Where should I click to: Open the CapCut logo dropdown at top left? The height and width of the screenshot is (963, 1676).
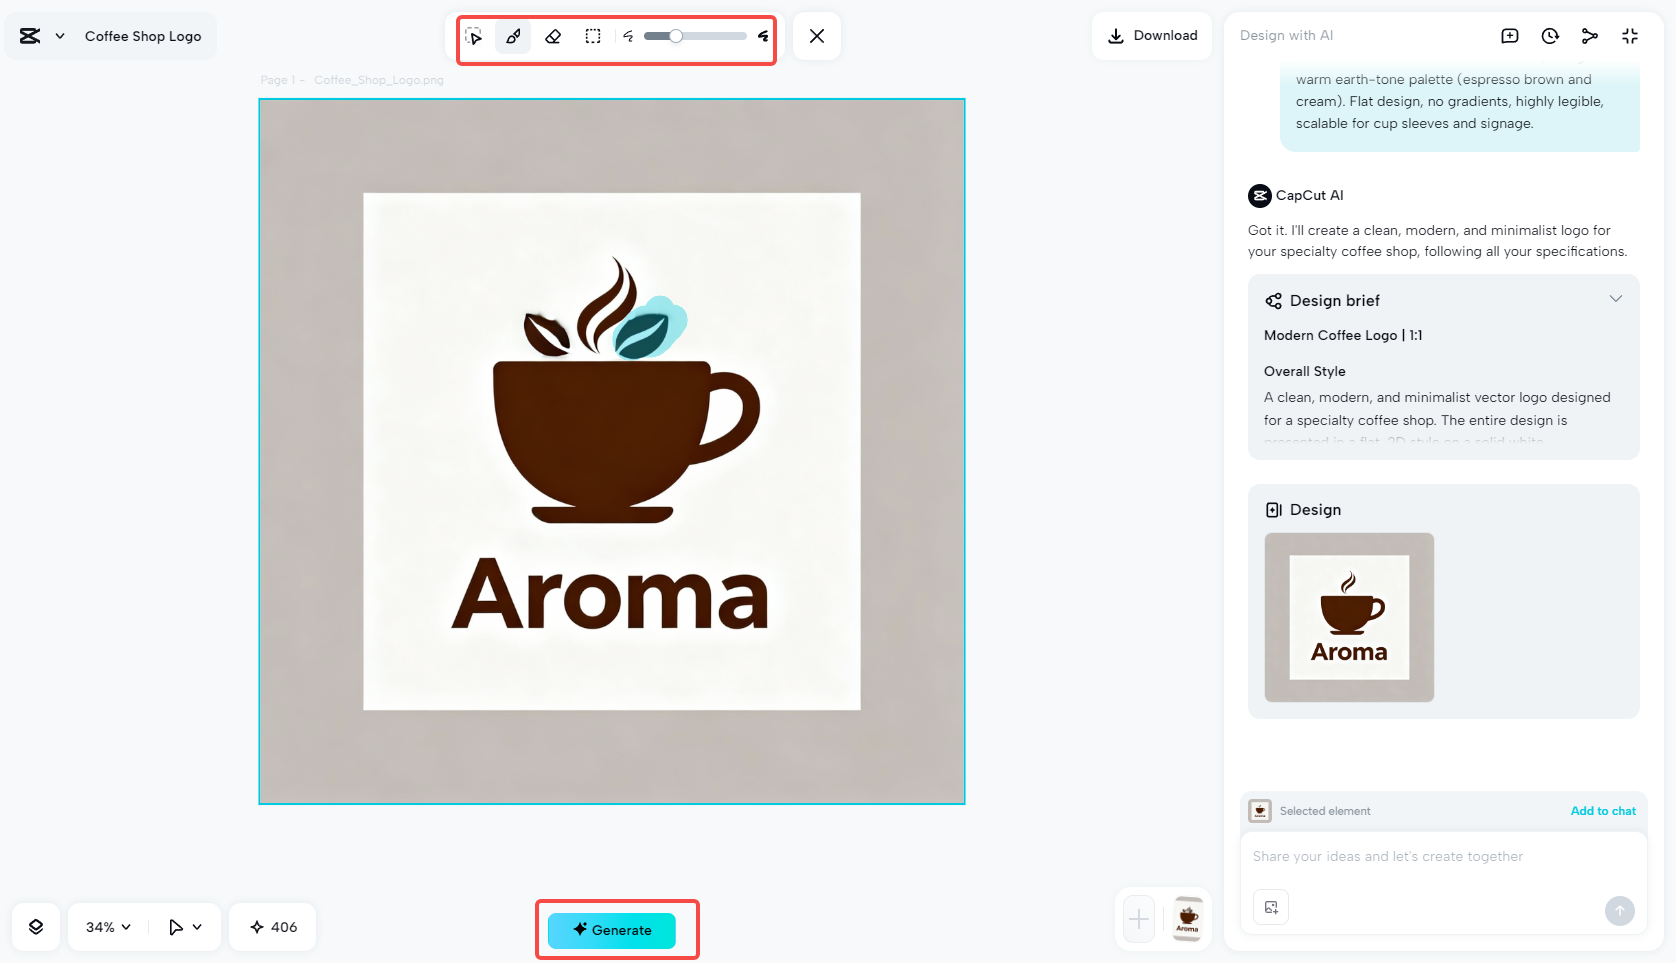(x=41, y=35)
